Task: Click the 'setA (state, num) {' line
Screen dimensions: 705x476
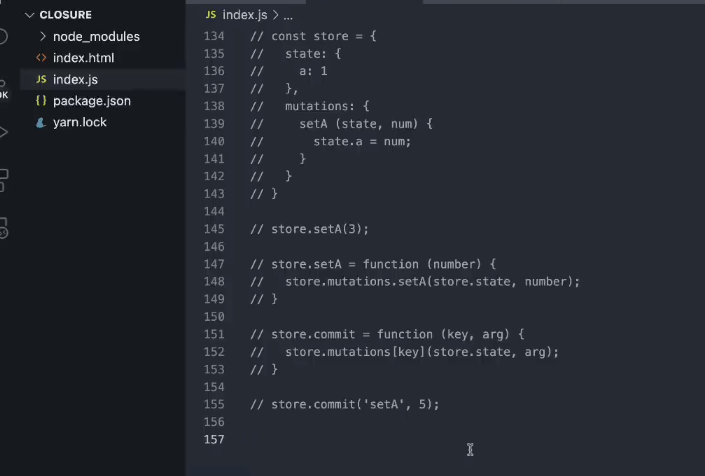Action: (x=341, y=124)
